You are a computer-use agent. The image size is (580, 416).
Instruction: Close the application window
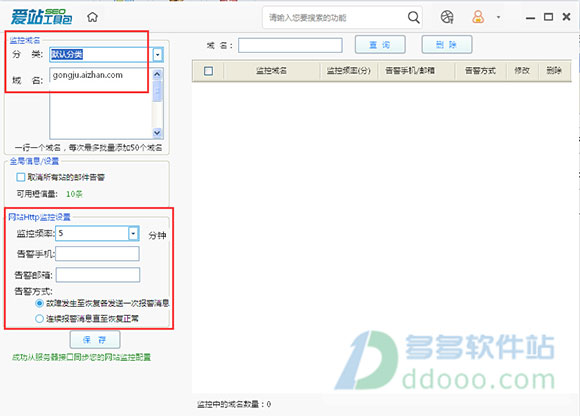click(x=566, y=17)
